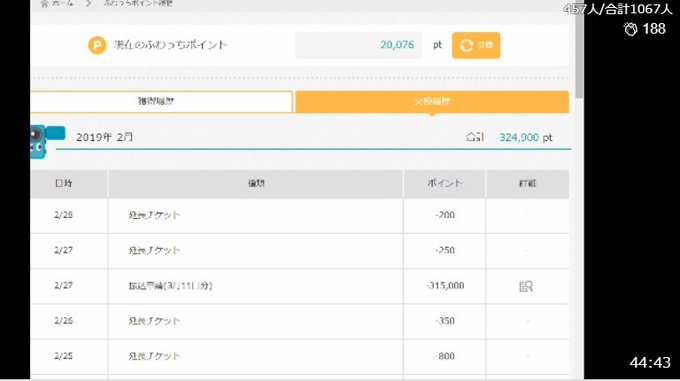The height and width of the screenshot is (381, 680).
Task: Click the 2/27 transfer request row label
Action: (x=170, y=286)
